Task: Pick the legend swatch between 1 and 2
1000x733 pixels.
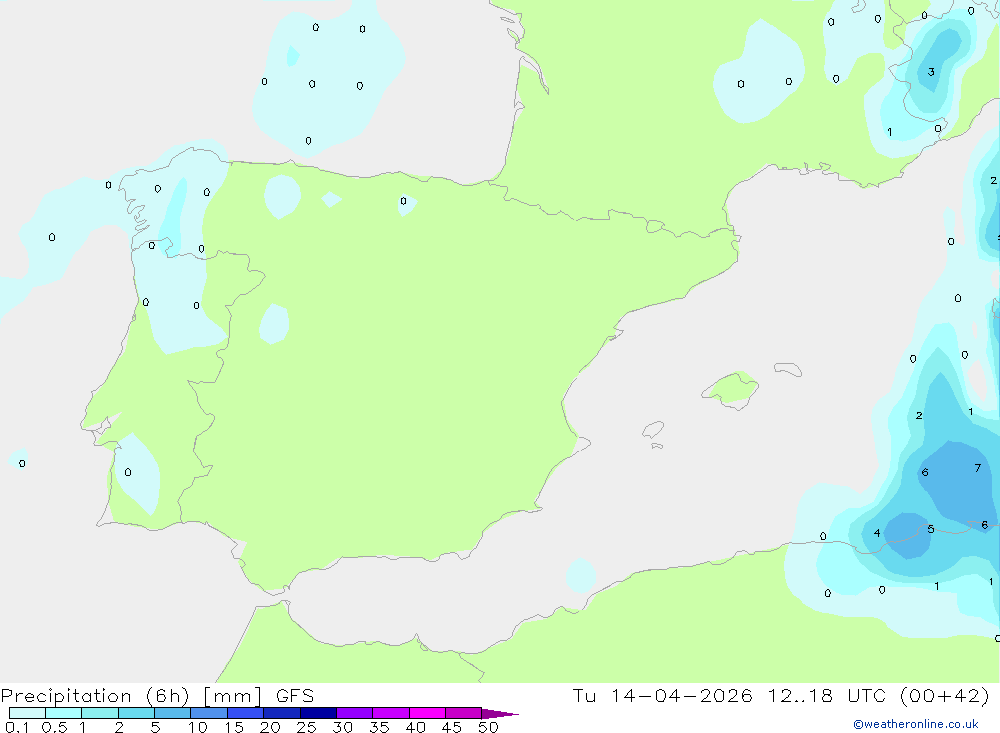Action: point(100,713)
